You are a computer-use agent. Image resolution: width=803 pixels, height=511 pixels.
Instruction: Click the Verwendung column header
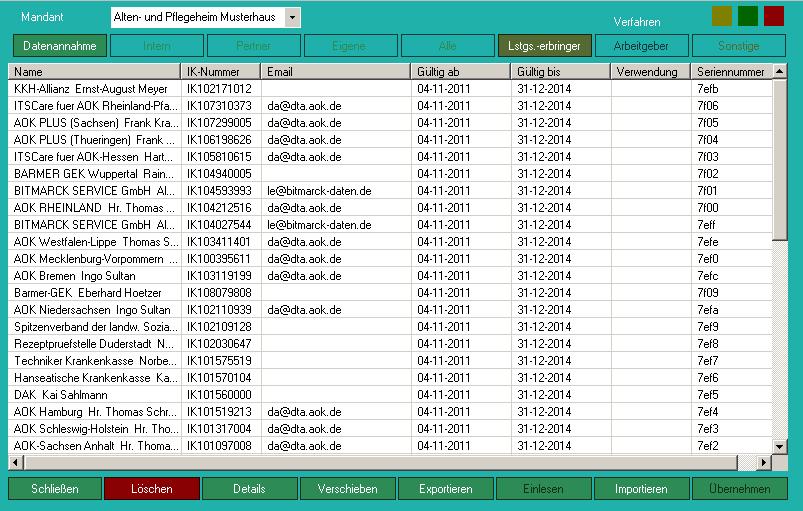click(x=650, y=72)
